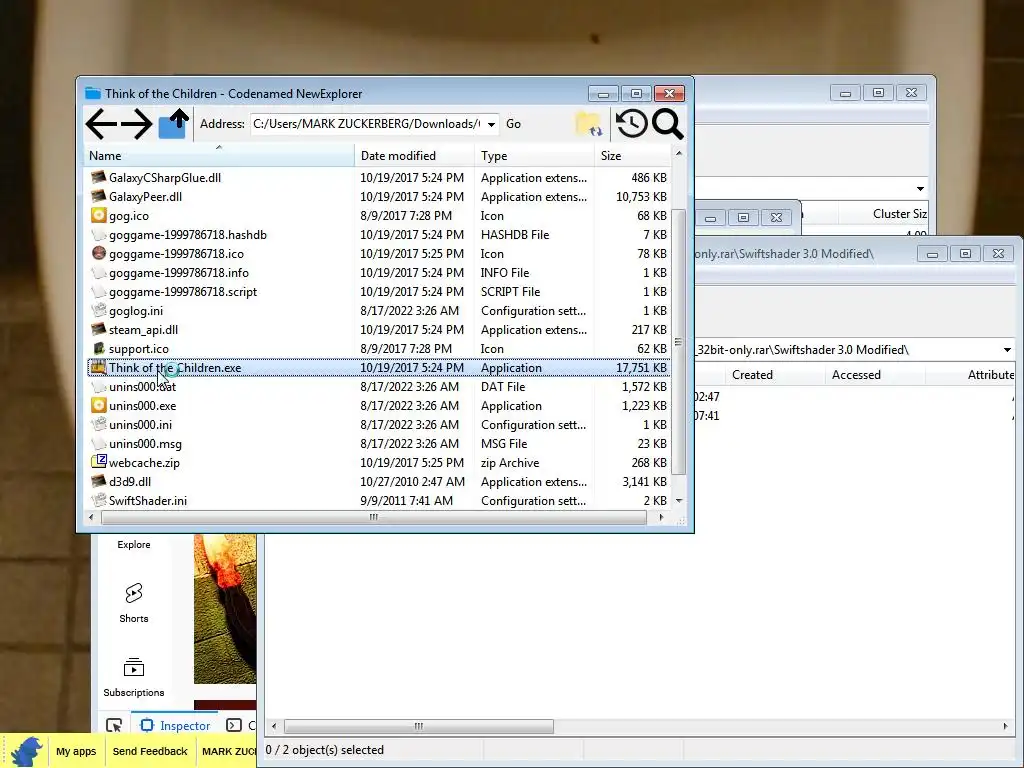Image resolution: width=1024 pixels, height=768 pixels.
Task: Go up one folder level
Action: pos(173,124)
